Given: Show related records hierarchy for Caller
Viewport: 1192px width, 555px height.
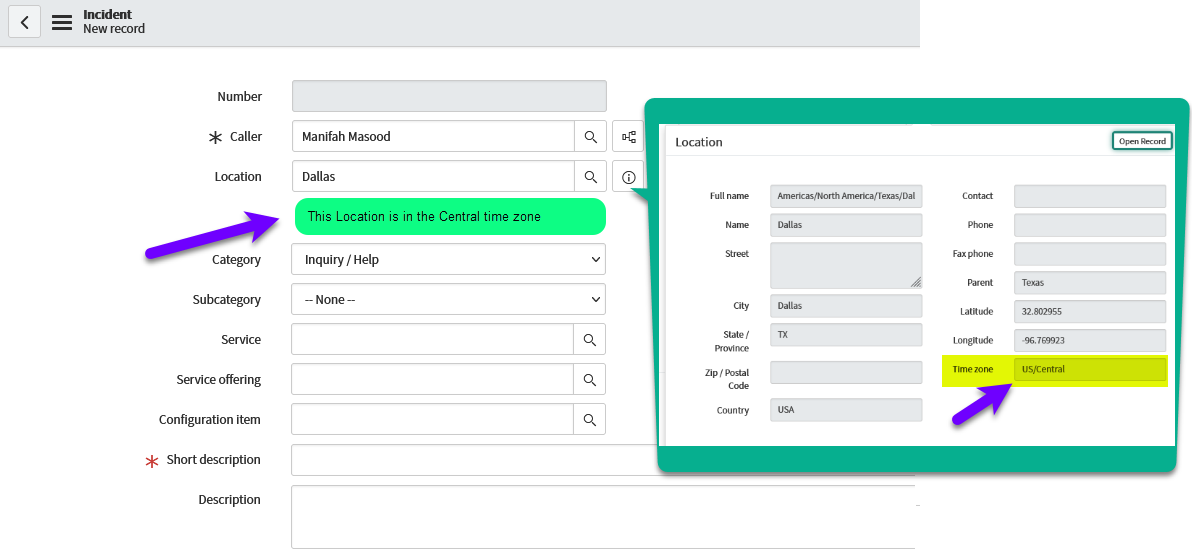Looking at the screenshot, I should click(628, 136).
